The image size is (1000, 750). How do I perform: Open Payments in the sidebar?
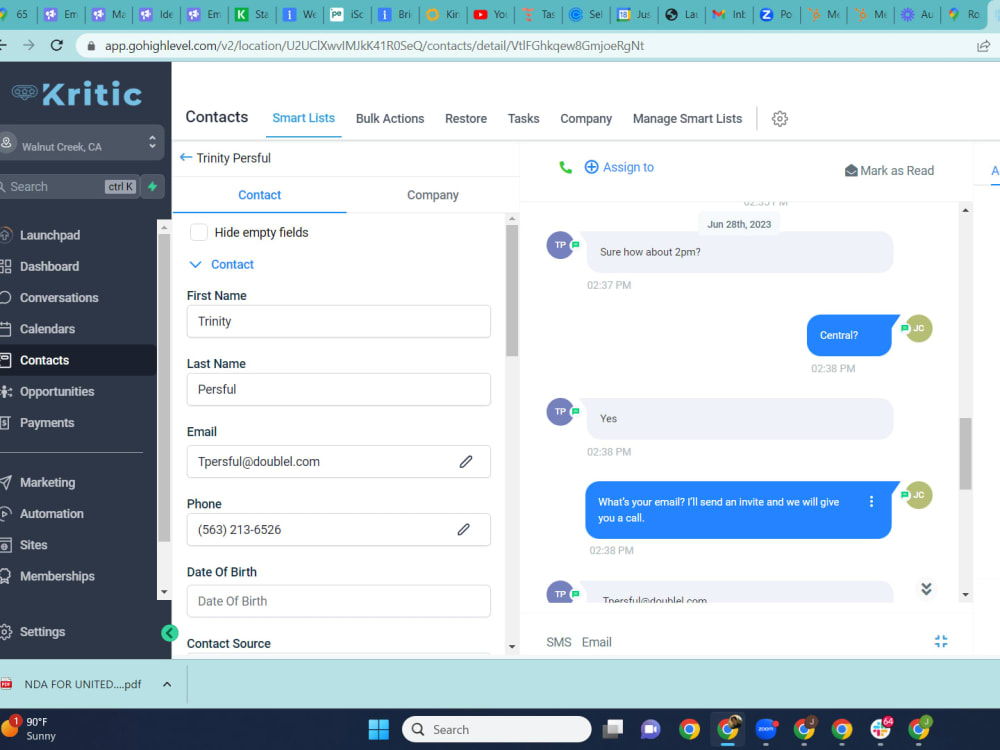tap(47, 423)
